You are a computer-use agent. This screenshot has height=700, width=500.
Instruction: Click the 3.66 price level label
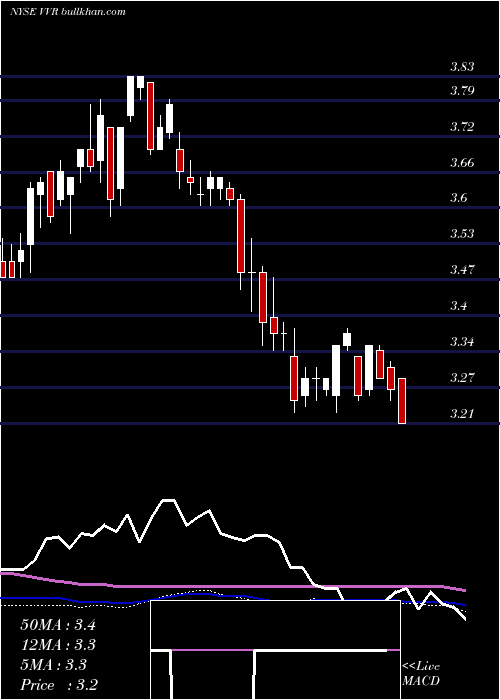pyautogui.click(x=462, y=162)
